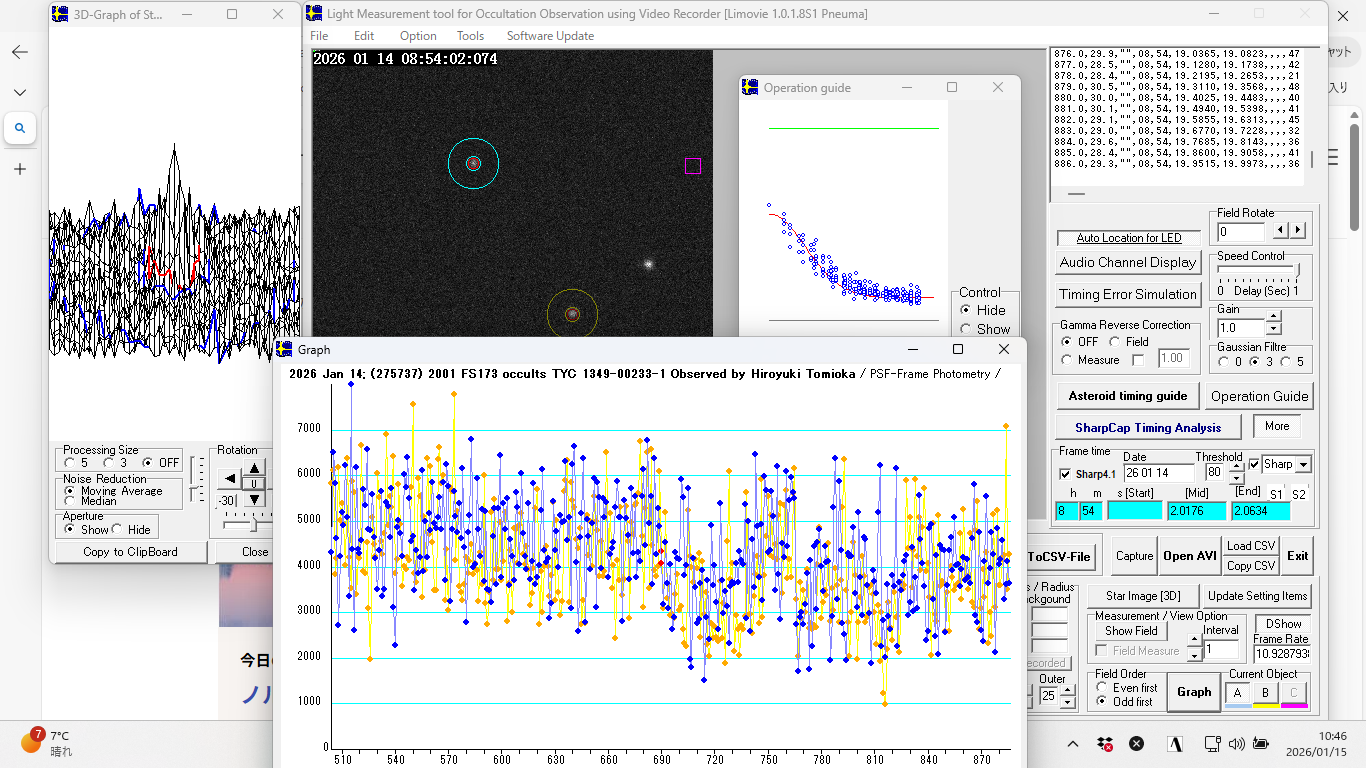Click the SharpCap Timing Analysis button
This screenshot has width=1366, height=768.
tap(1148, 427)
